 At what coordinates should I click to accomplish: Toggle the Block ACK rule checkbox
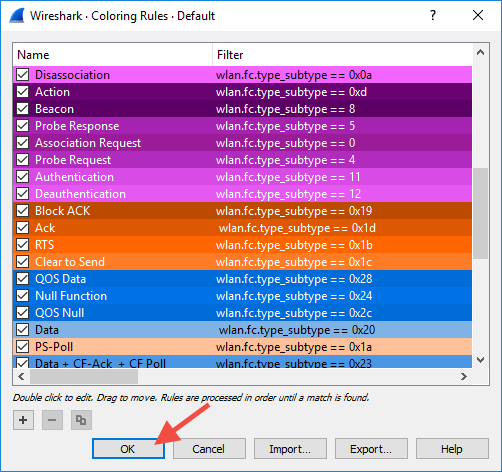tap(23, 211)
